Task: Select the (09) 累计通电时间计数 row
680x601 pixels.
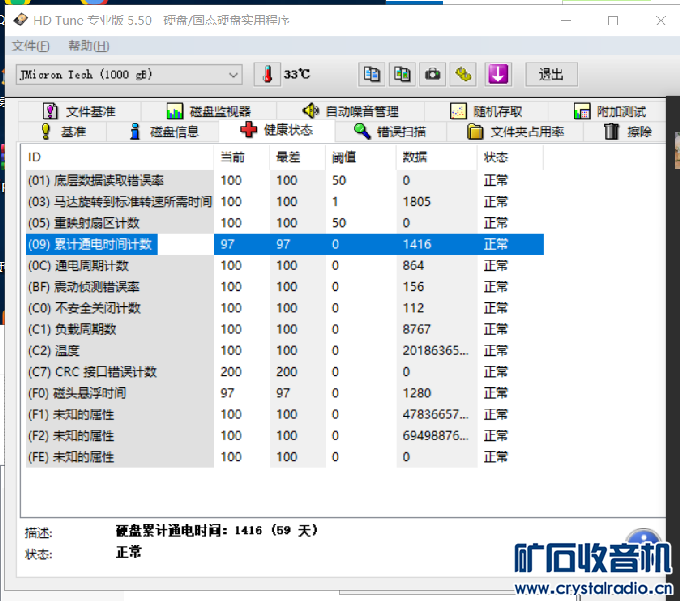Action: (284, 244)
